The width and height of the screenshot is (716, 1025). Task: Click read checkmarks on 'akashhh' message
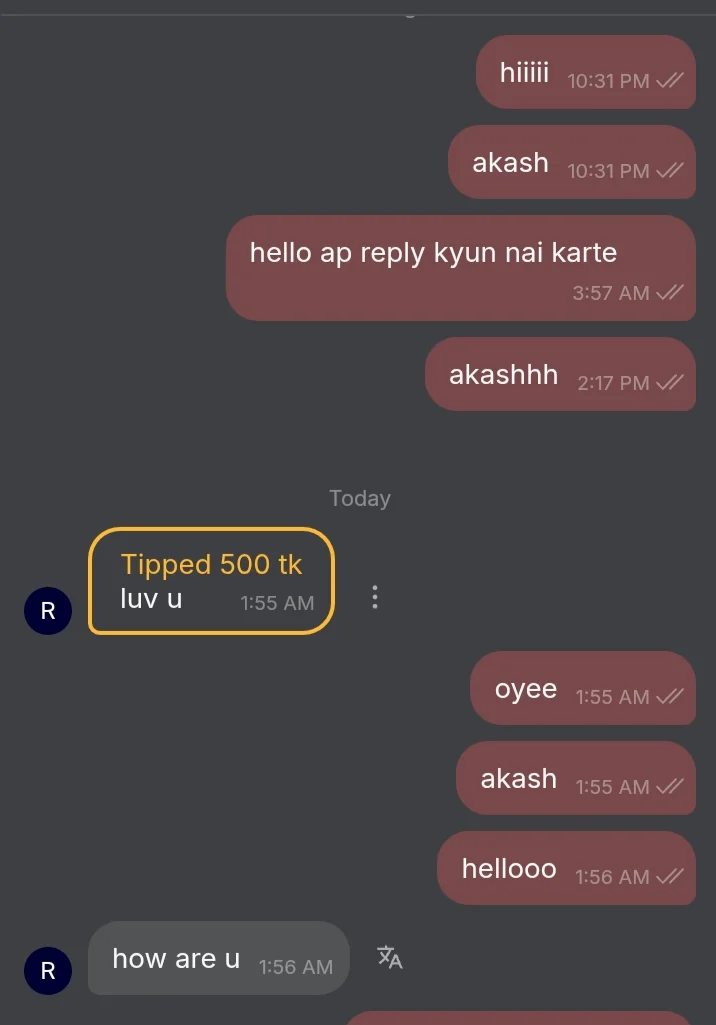coord(670,382)
